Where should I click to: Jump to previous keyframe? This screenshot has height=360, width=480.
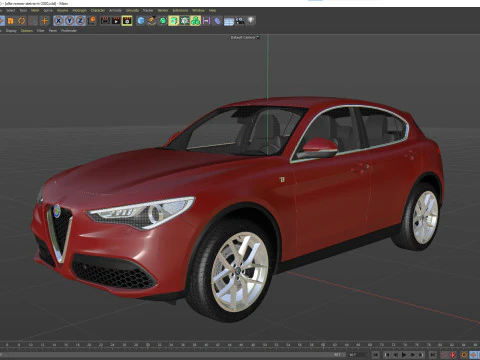[387, 355]
